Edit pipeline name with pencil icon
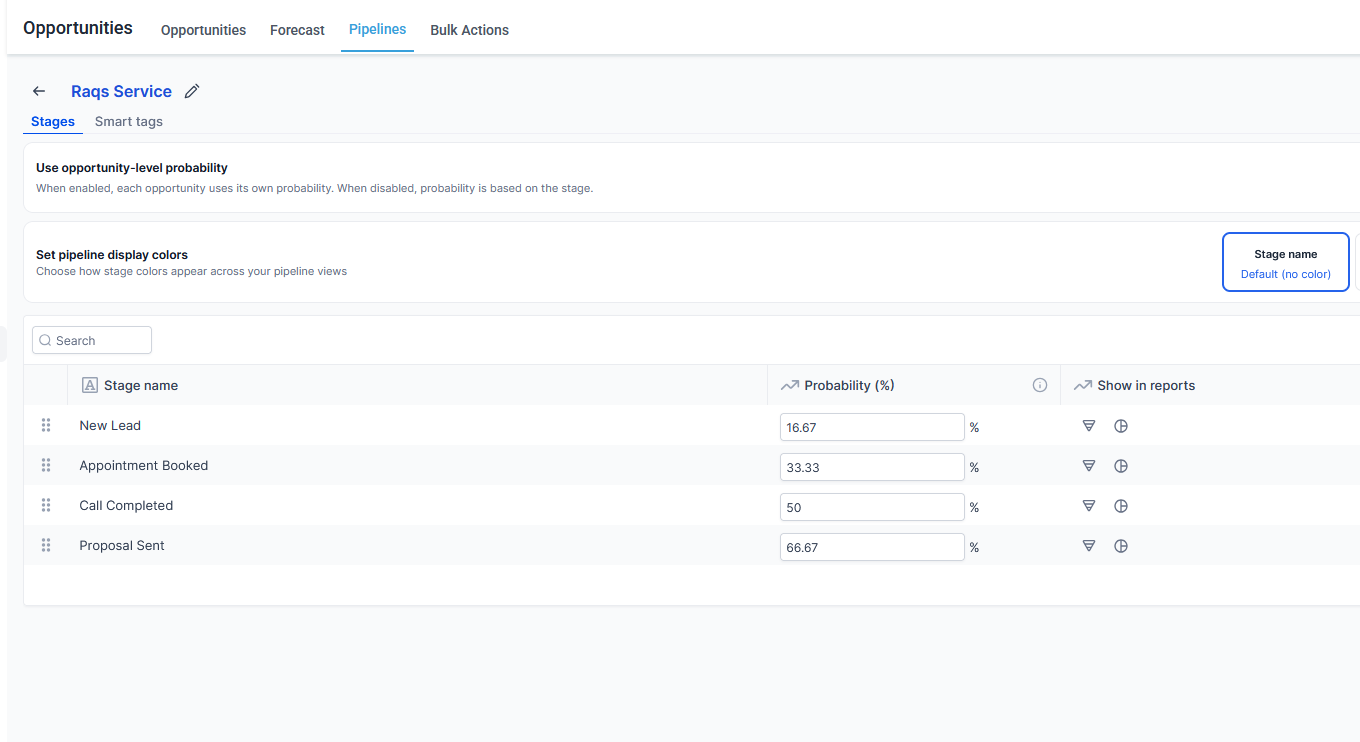1360x742 pixels. click(192, 91)
